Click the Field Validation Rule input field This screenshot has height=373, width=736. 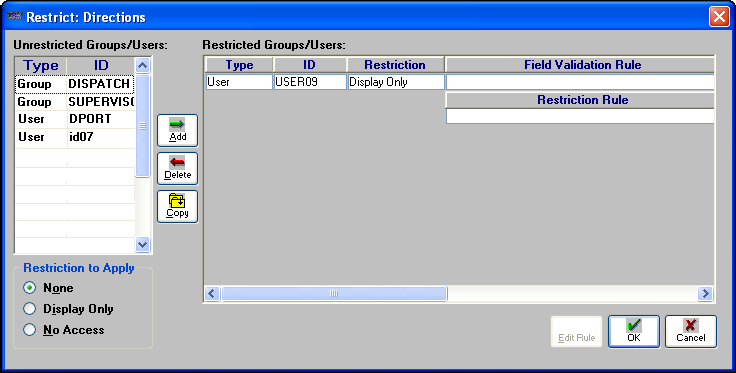[x=580, y=82]
